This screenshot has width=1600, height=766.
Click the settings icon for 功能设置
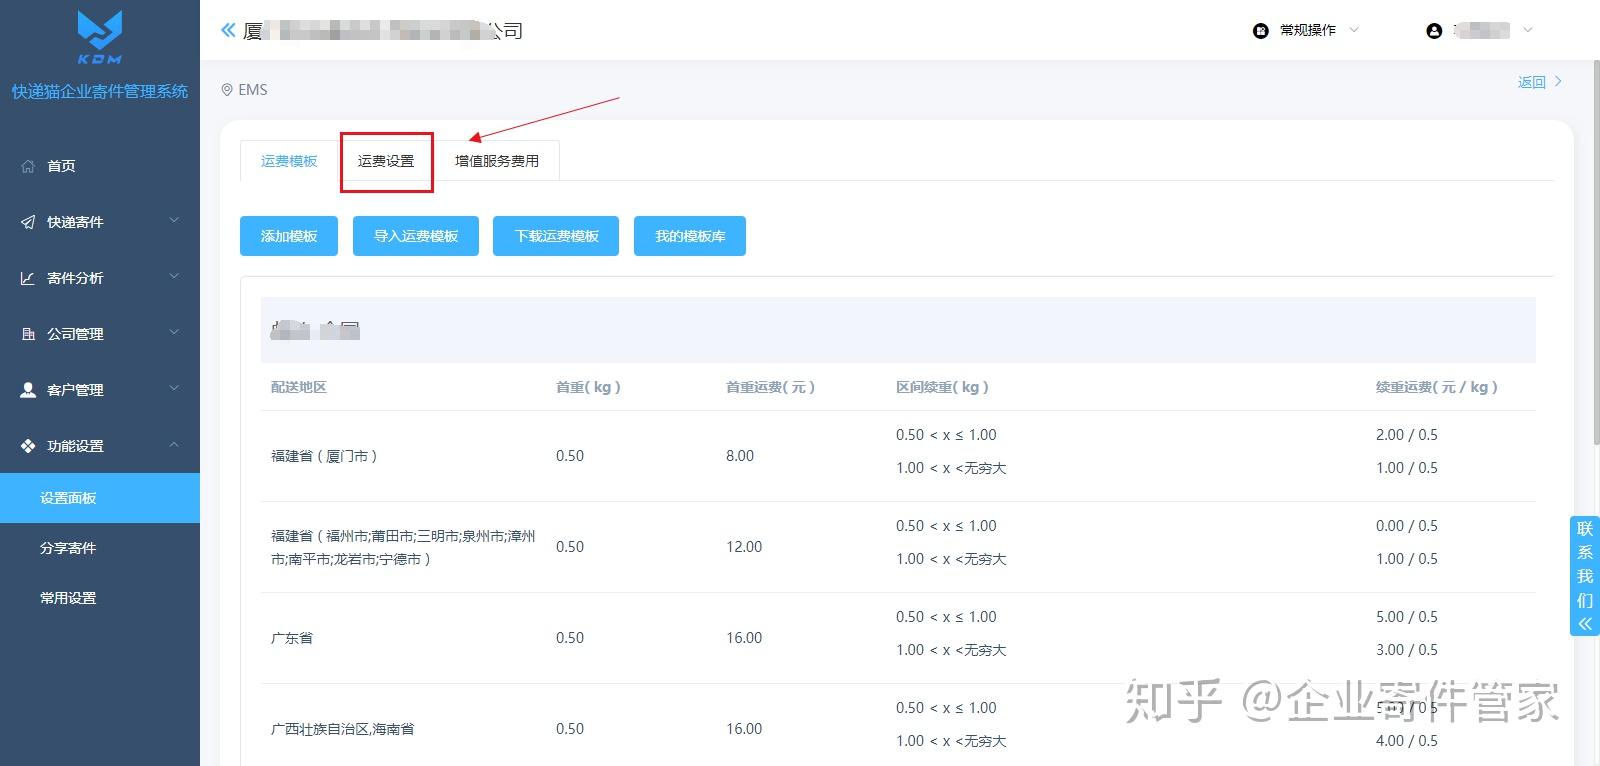(x=28, y=446)
